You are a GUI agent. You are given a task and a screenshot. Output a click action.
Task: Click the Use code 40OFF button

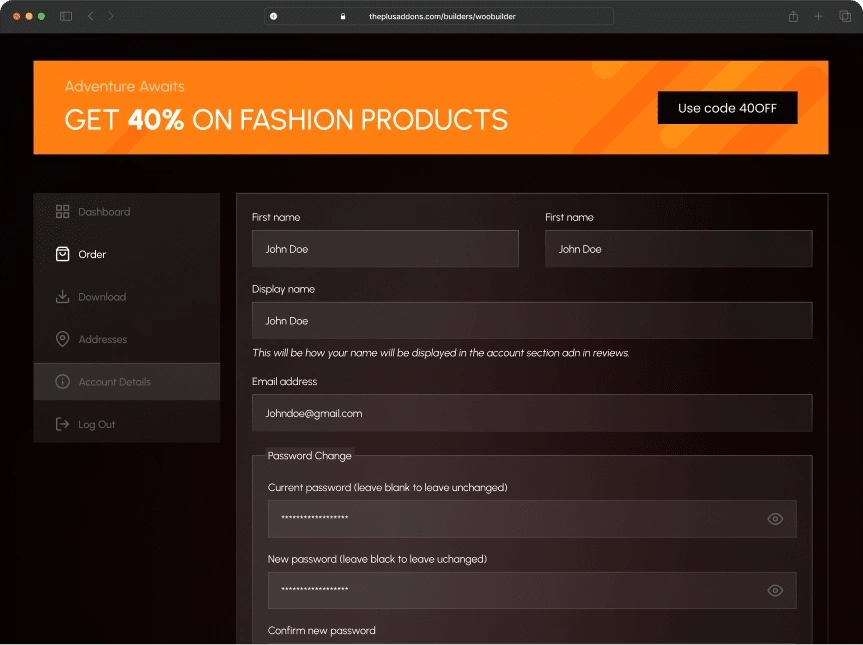(727, 107)
